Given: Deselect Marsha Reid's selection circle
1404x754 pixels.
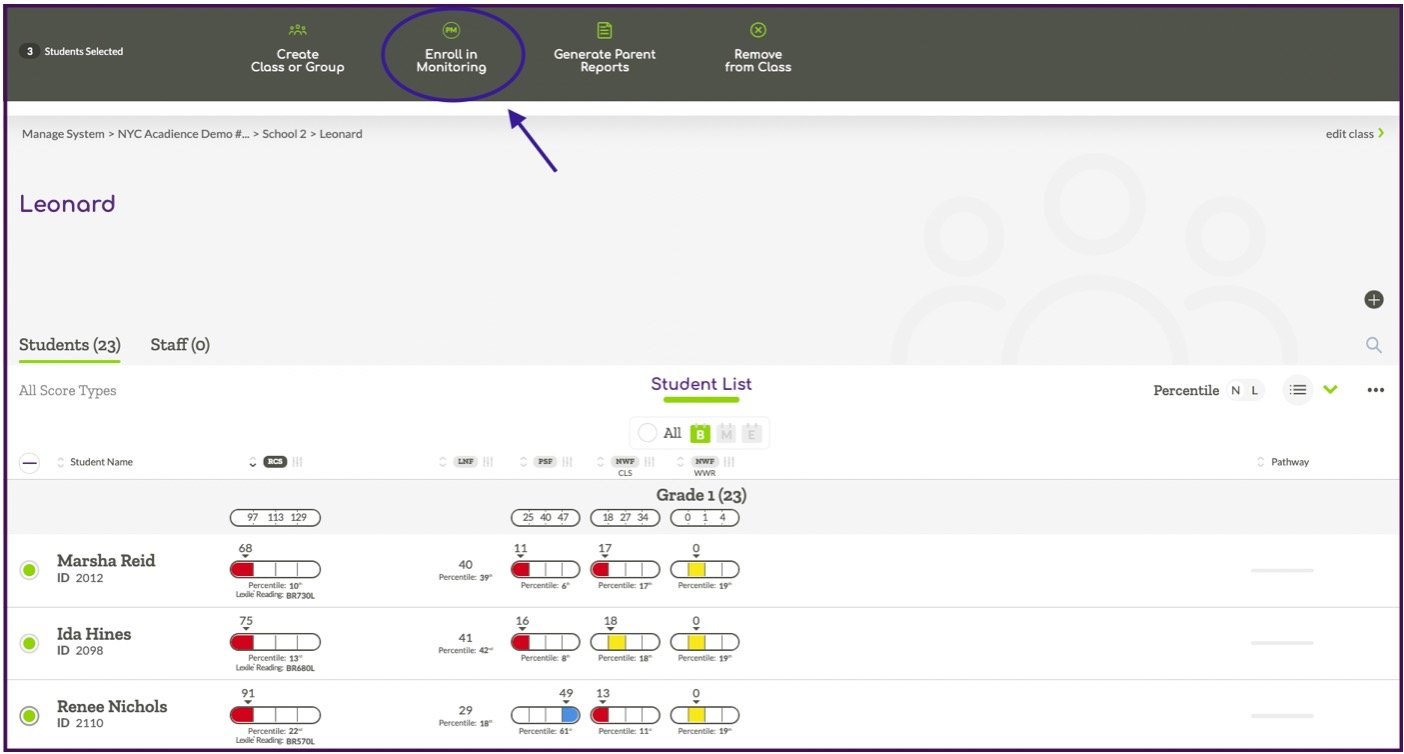Looking at the screenshot, I should [29, 569].
